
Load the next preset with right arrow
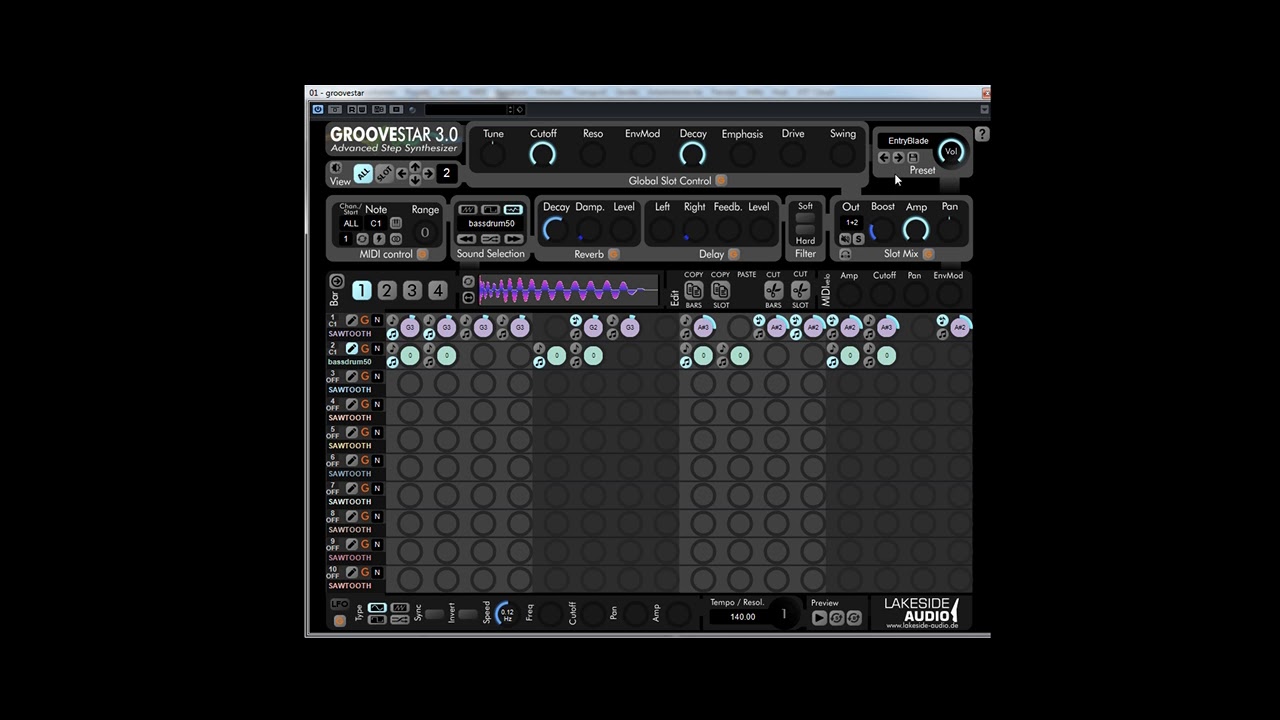[x=898, y=158]
